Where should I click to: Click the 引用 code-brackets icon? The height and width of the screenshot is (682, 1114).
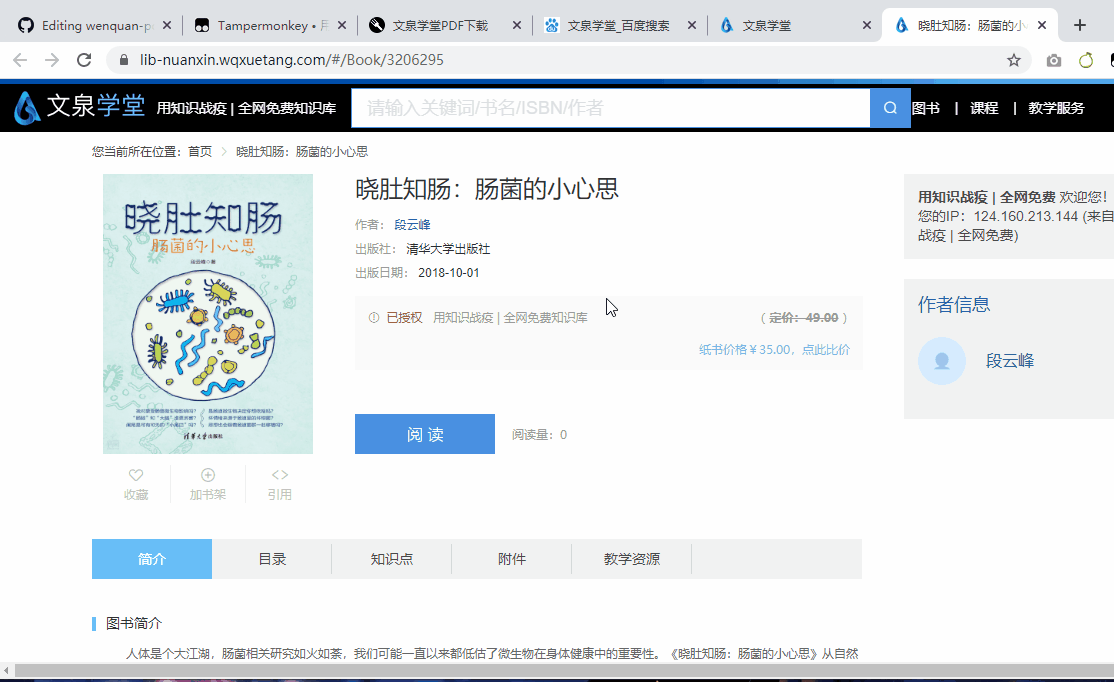[x=280, y=475]
